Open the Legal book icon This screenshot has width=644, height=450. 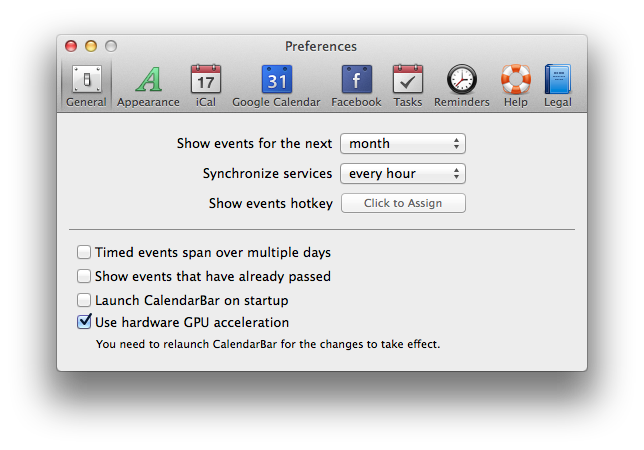(558, 79)
